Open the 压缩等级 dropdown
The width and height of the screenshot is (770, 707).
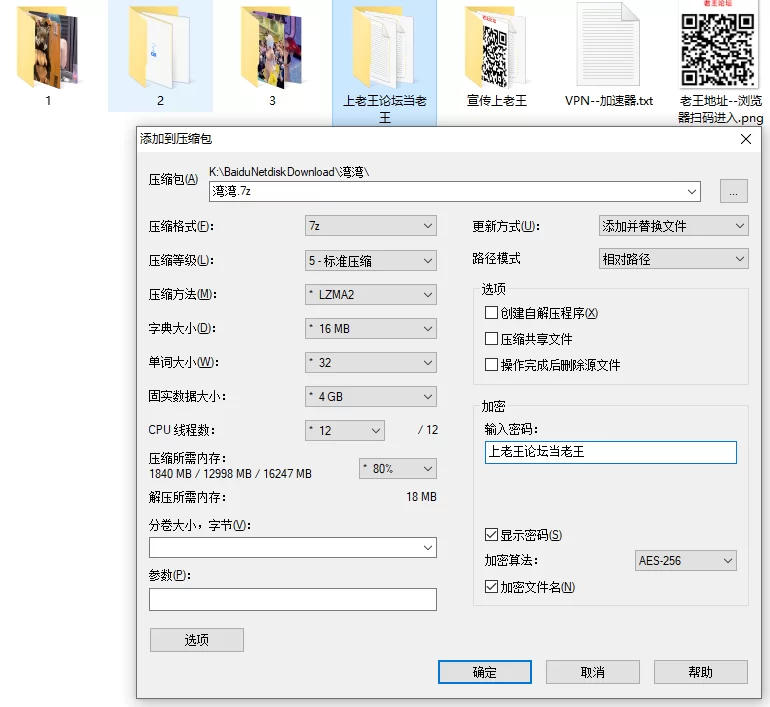click(370, 260)
